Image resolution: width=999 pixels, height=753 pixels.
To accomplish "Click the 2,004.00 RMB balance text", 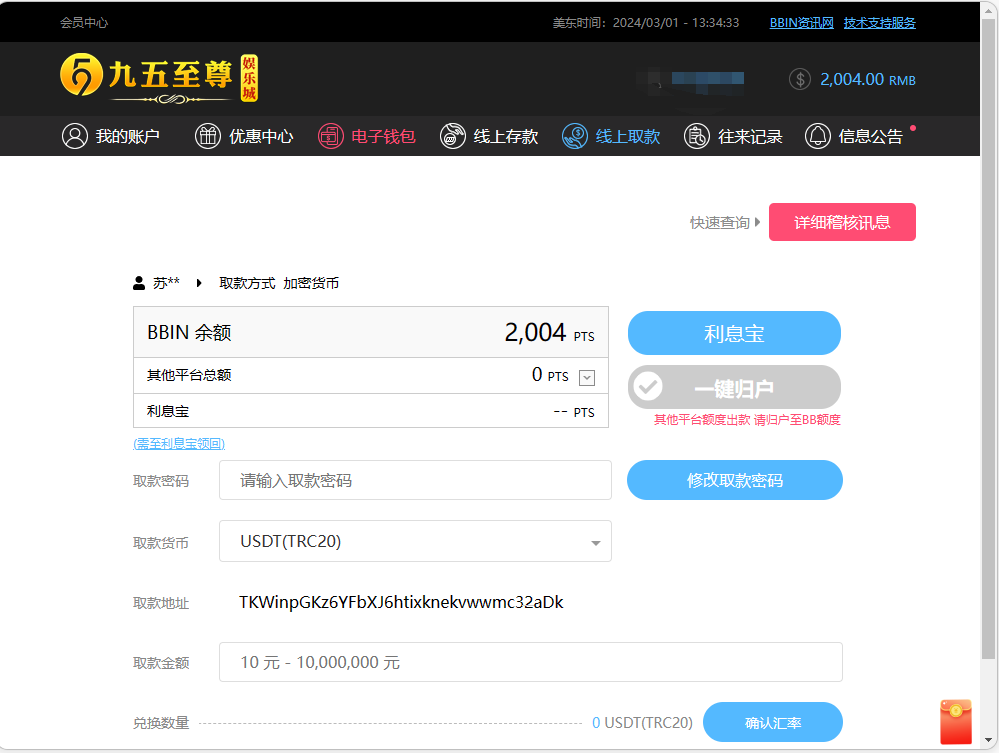I will click(x=868, y=80).
